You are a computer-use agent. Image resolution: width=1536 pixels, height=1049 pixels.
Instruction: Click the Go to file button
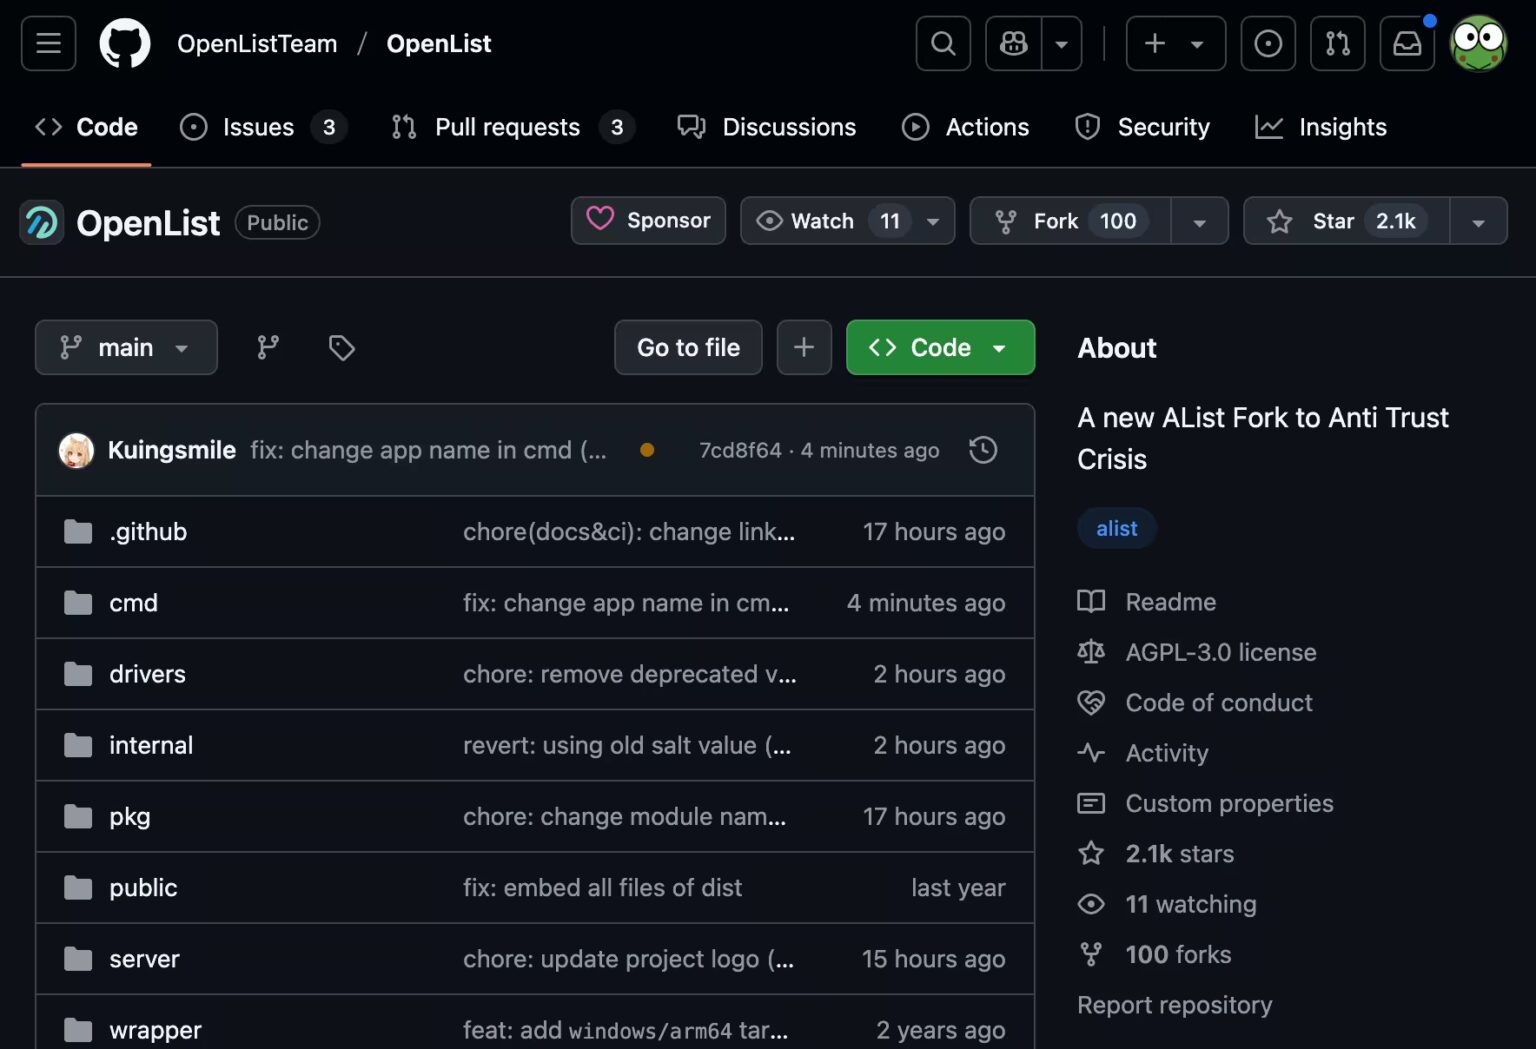point(688,347)
